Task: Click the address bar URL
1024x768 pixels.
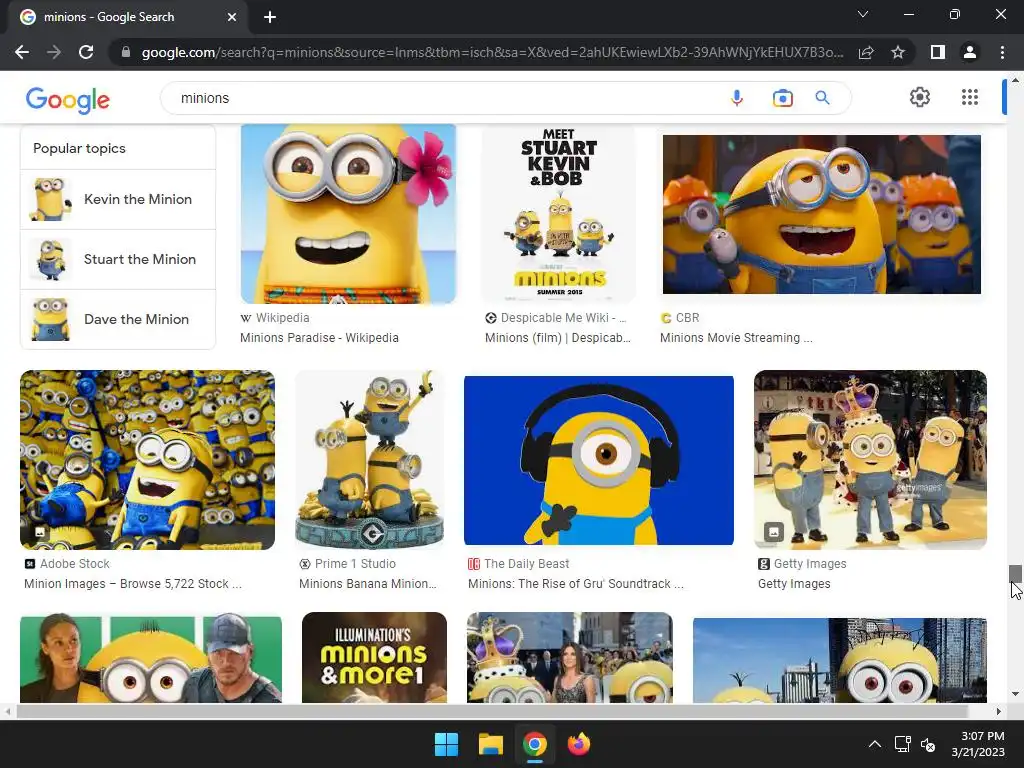Action: click(x=492, y=52)
